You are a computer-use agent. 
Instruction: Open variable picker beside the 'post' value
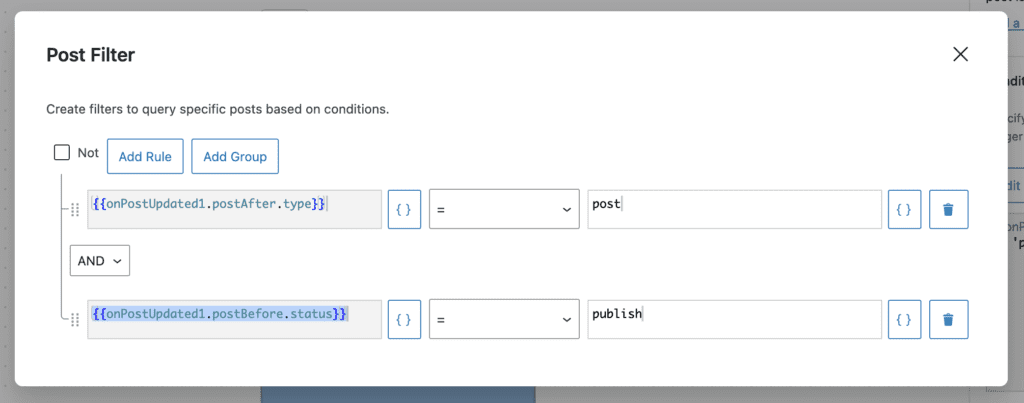click(x=904, y=209)
